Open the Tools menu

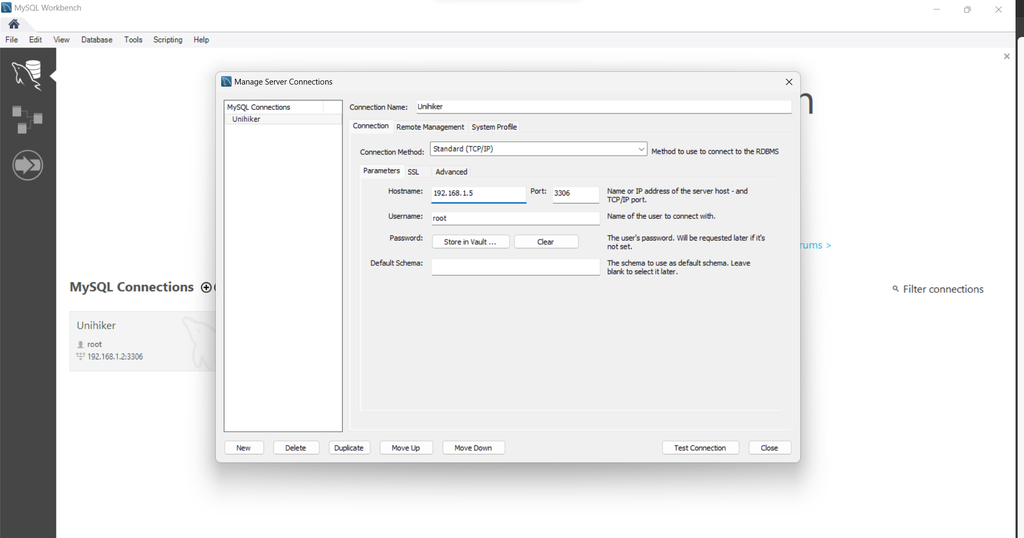coord(133,40)
